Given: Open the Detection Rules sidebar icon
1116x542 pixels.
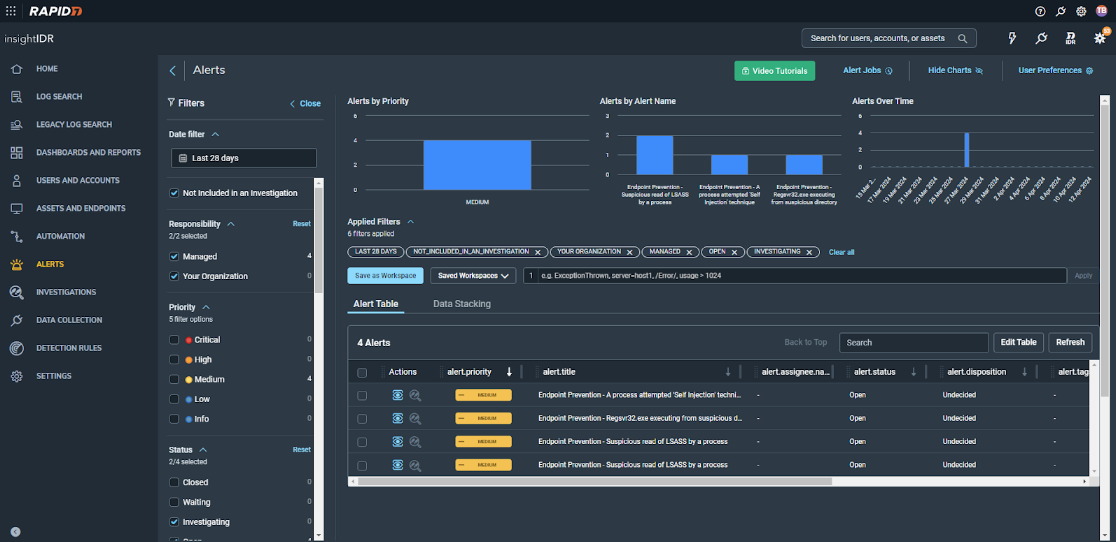Looking at the screenshot, I should [16, 348].
